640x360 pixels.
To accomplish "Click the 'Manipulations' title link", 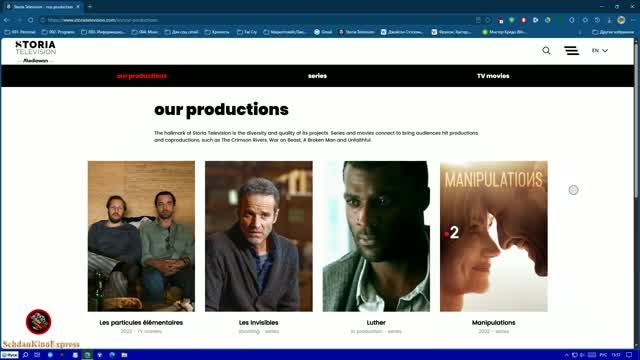I will pos(493,322).
